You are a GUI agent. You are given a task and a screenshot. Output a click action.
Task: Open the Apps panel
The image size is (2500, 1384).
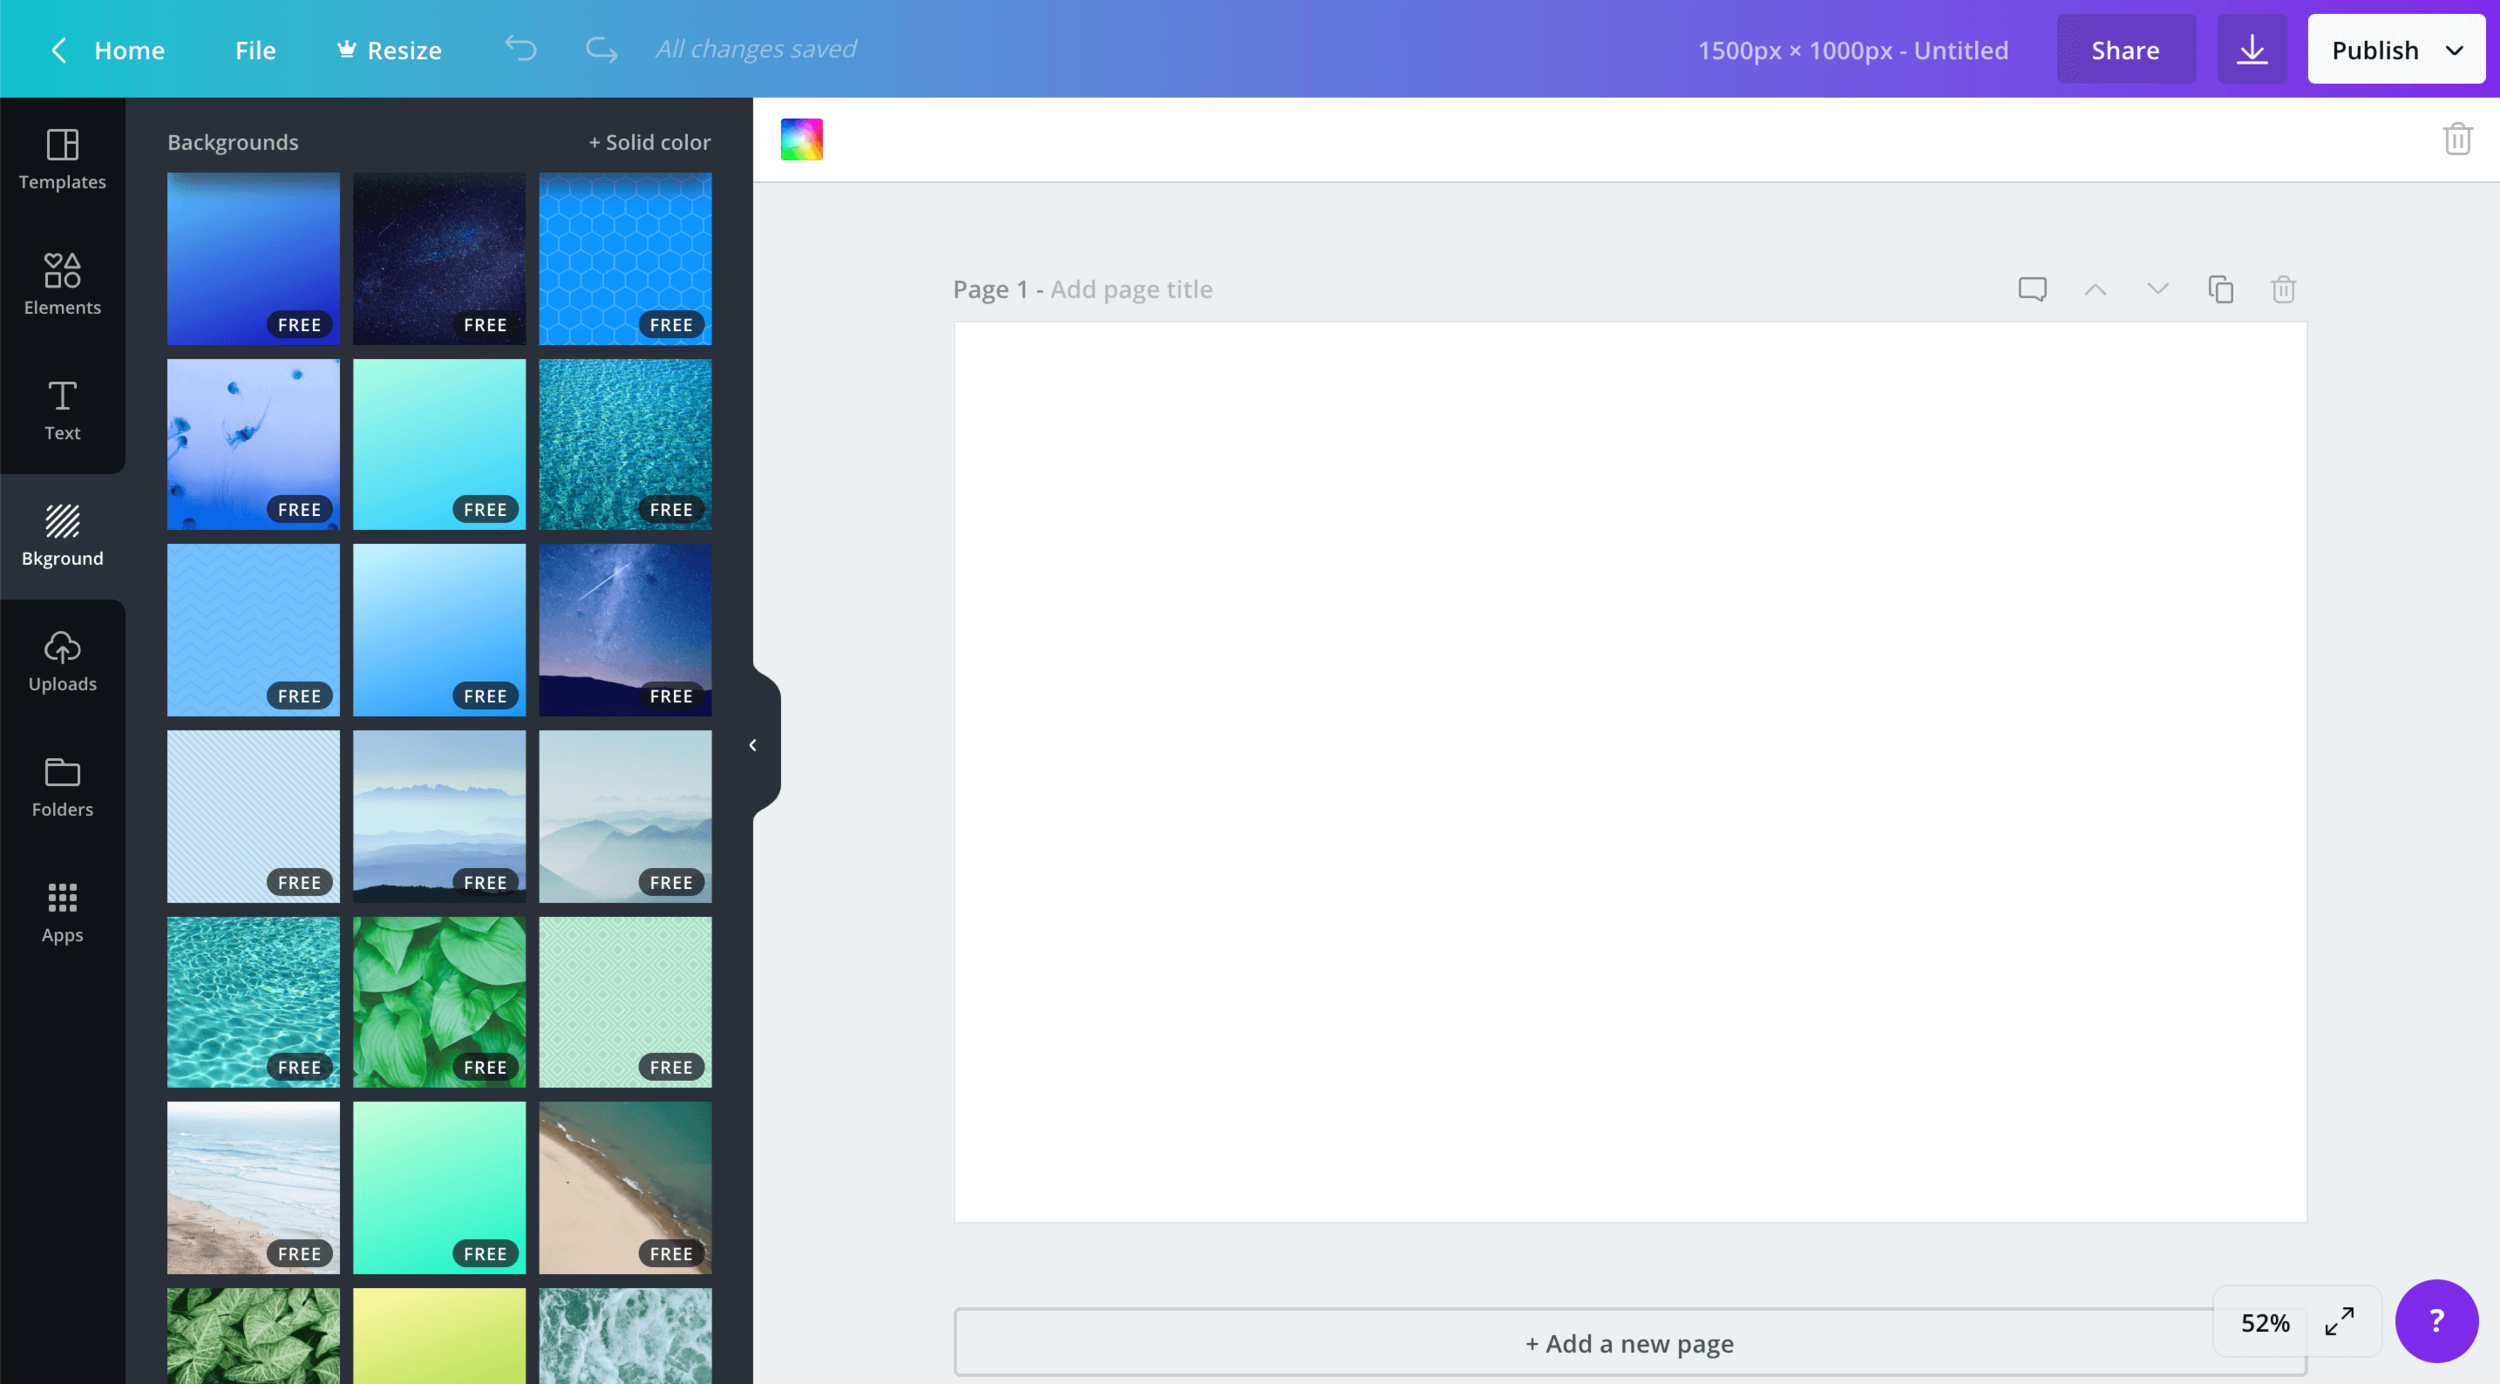coord(62,911)
